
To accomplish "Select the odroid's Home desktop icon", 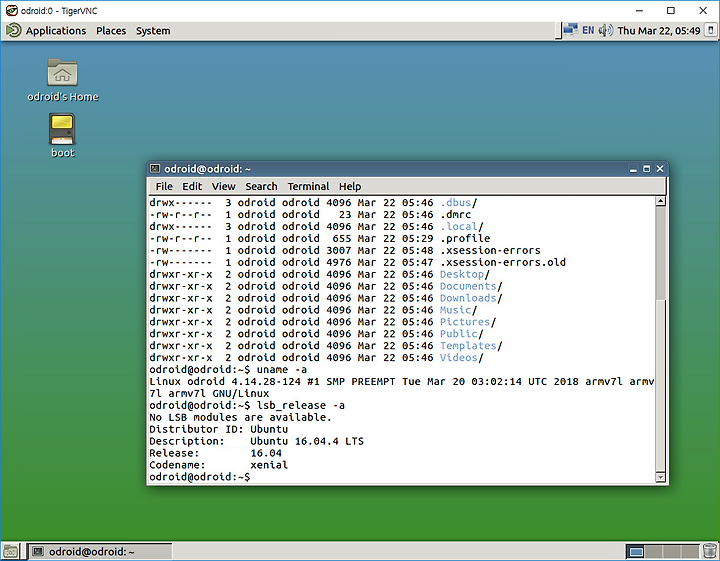I will click(62, 79).
